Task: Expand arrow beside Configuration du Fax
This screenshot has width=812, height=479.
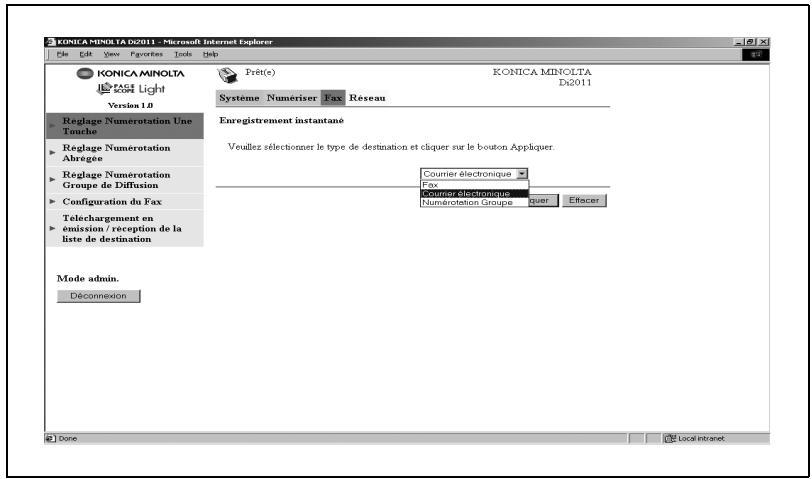Action: tap(52, 201)
